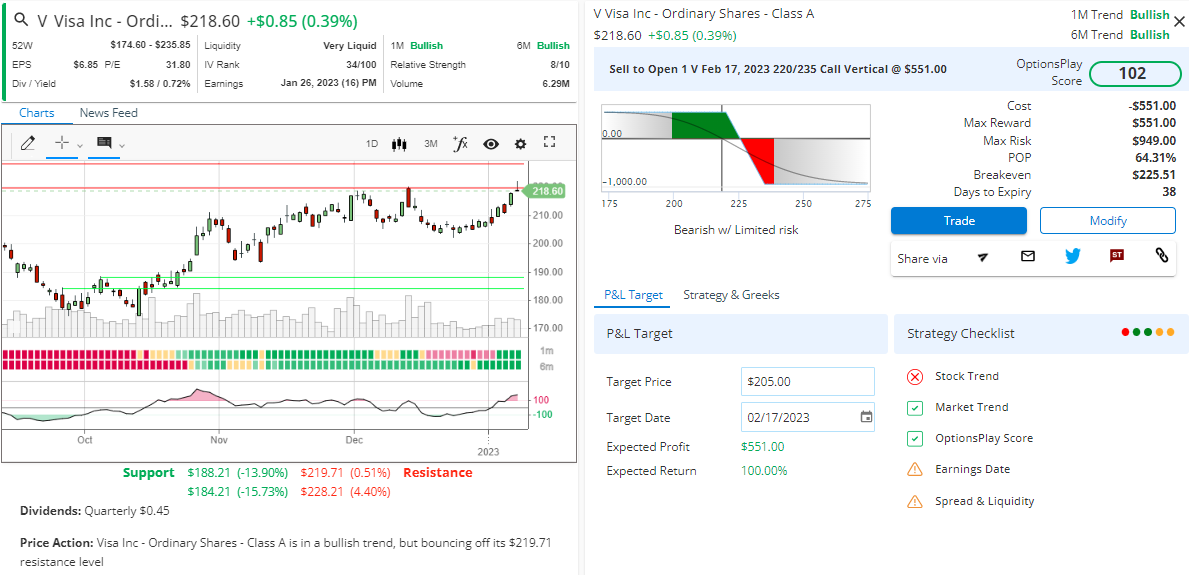
Task: Click the Bearish w/ Limited risk label
Action: pyautogui.click(x=736, y=230)
